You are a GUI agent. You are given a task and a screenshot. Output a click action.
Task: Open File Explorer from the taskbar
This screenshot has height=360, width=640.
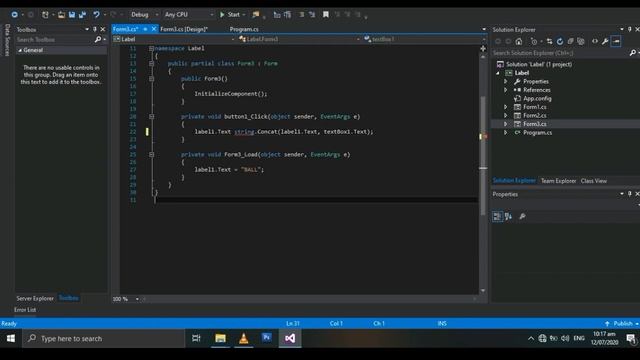220,338
